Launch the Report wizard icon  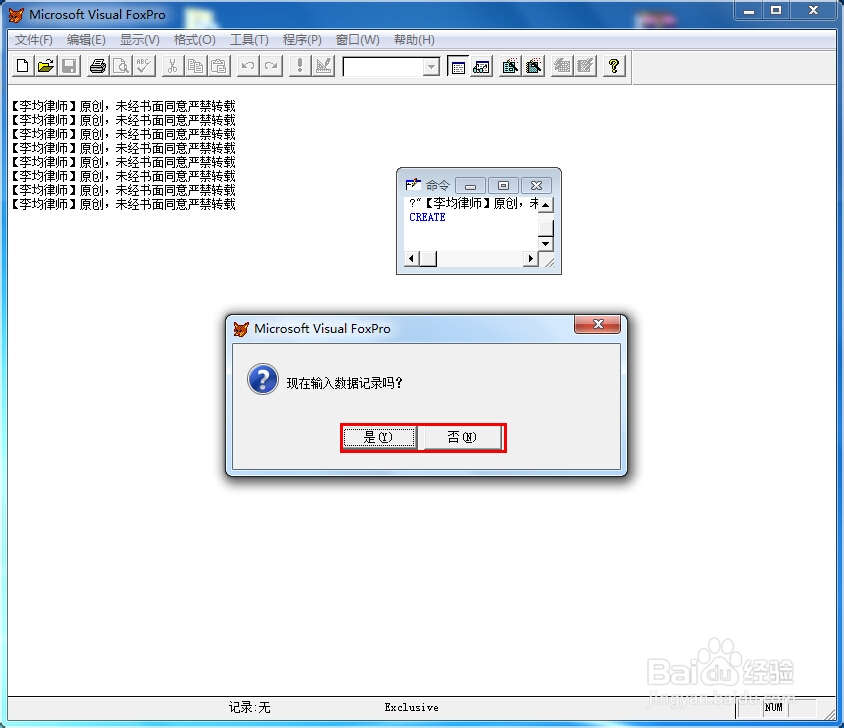coord(534,66)
